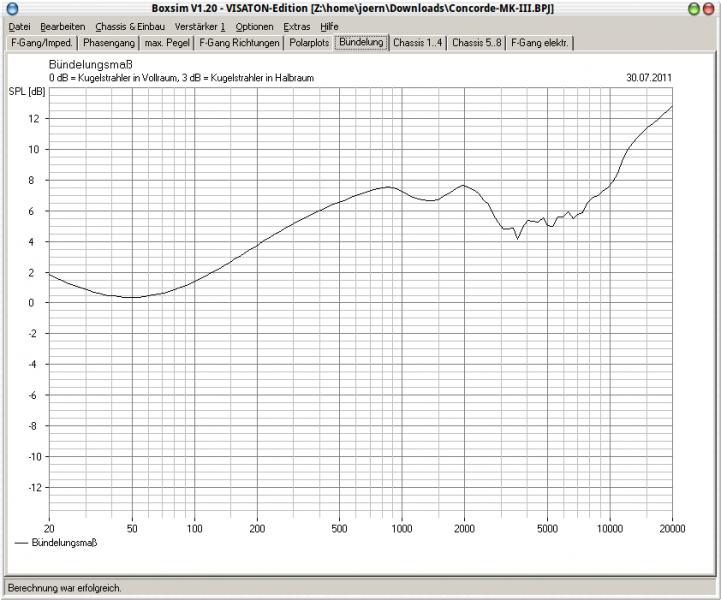Click the blue window menu icon in title bar
721x600 pixels.
click(x=12, y=8)
